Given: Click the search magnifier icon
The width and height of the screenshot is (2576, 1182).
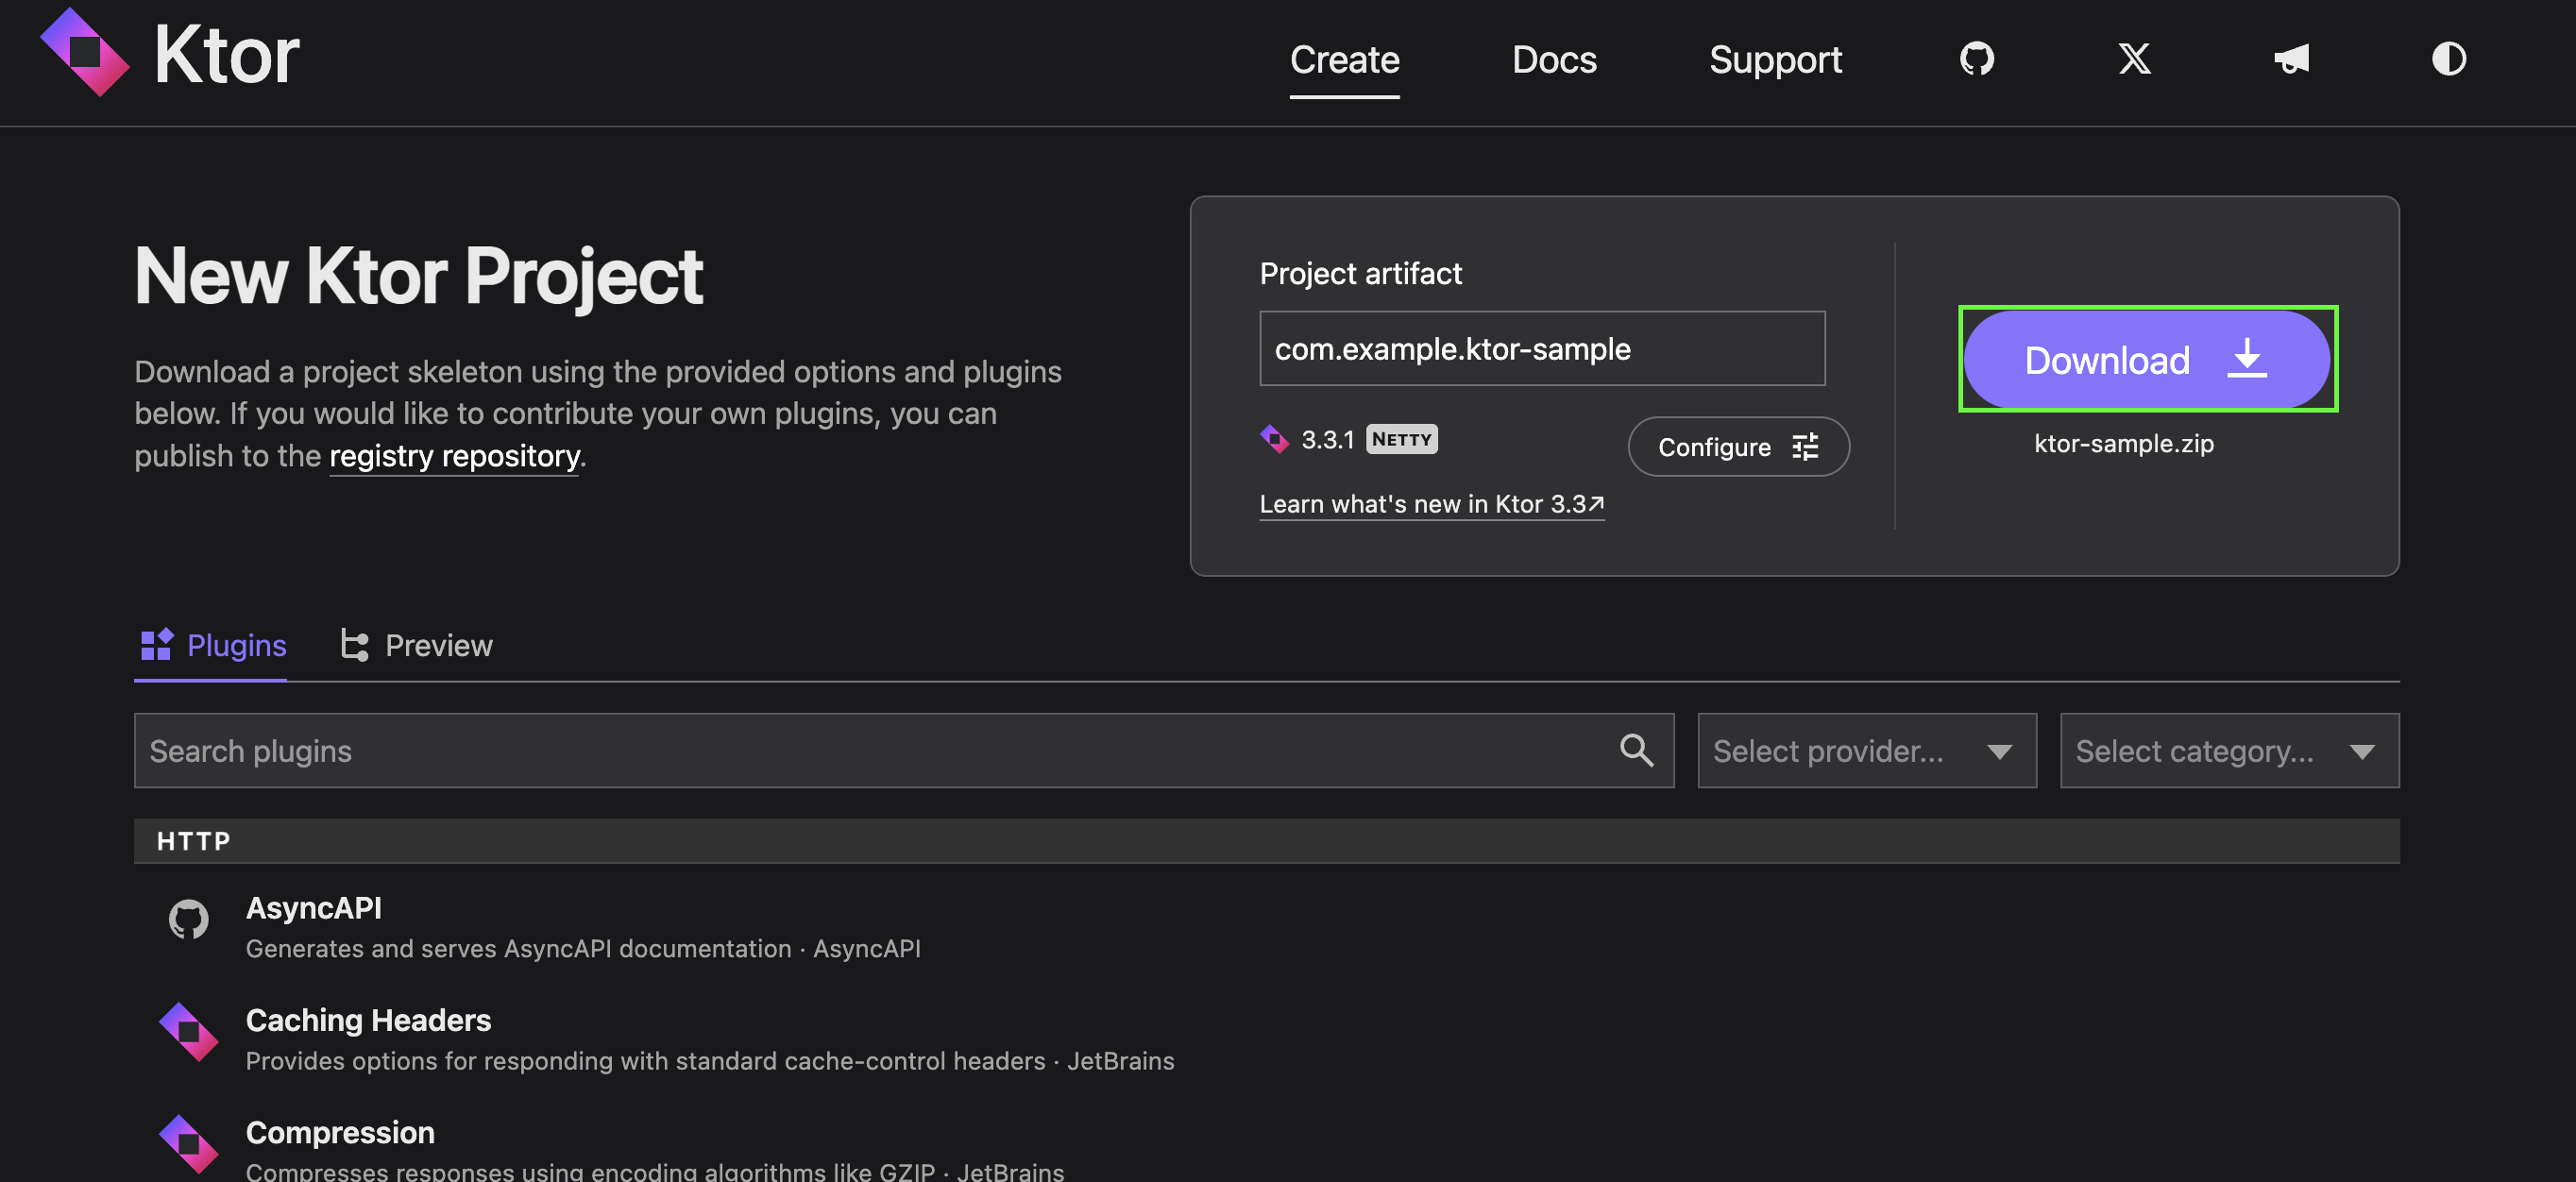Looking at the screenshot, I should click(1636, 750).
